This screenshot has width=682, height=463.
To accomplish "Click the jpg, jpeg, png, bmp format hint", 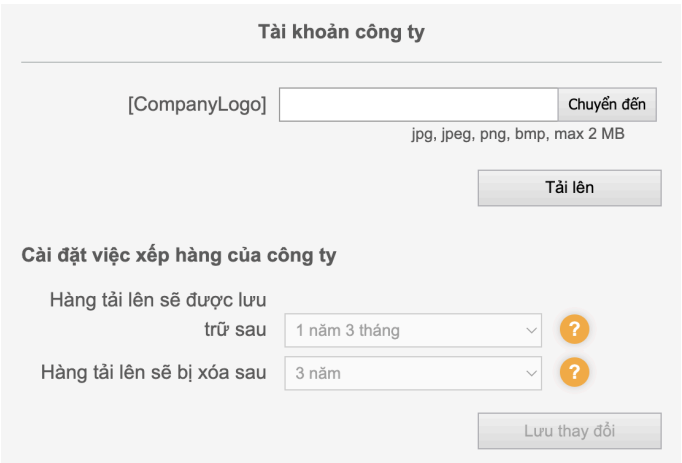I will pos(477,133).
